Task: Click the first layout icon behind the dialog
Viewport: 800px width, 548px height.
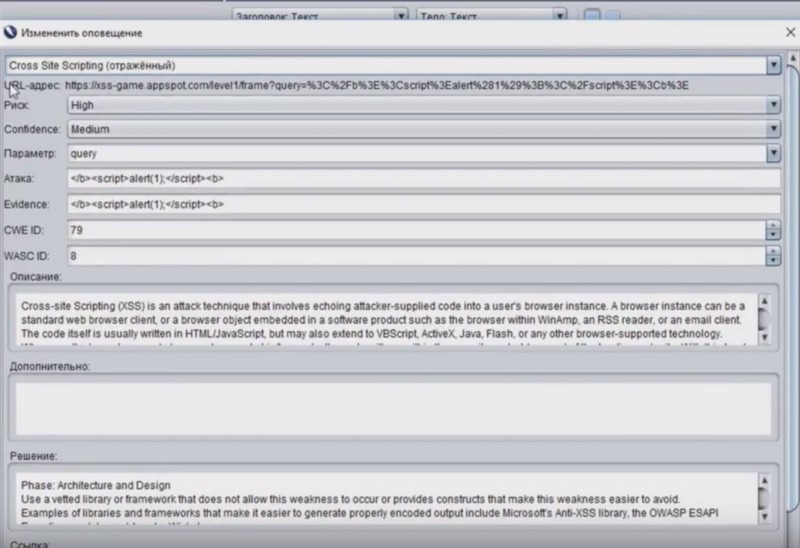Action: point(592,15)
